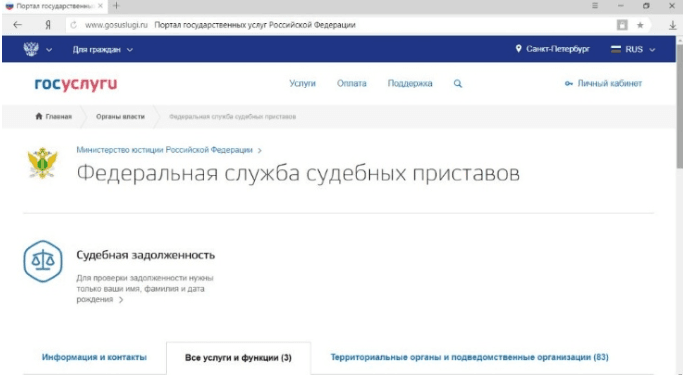Open the reader mode icon in address bar

pyautogui.click(x=622, y=25)
